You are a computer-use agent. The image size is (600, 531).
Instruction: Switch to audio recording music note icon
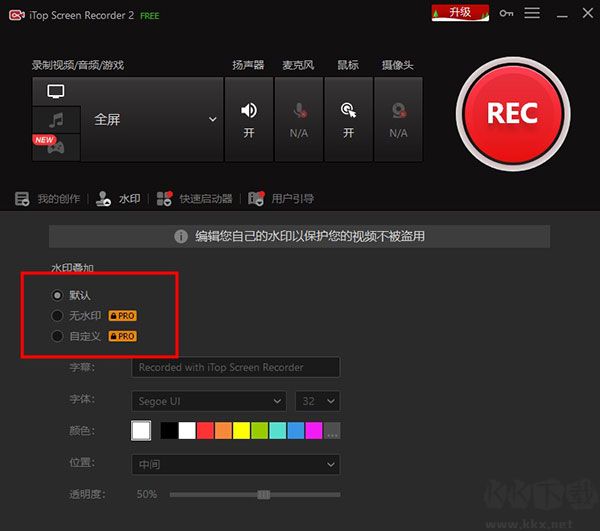tap(56, 120)
